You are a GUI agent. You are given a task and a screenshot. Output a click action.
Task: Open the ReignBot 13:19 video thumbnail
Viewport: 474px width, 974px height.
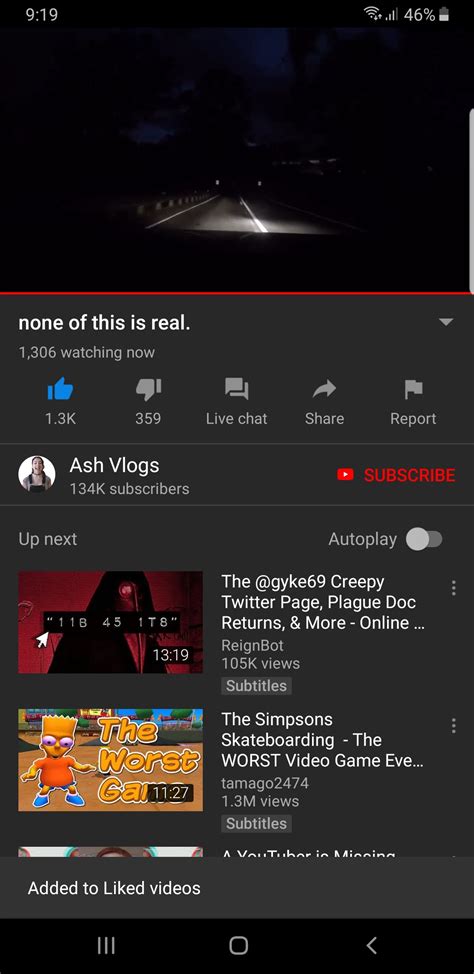[111, 622]
